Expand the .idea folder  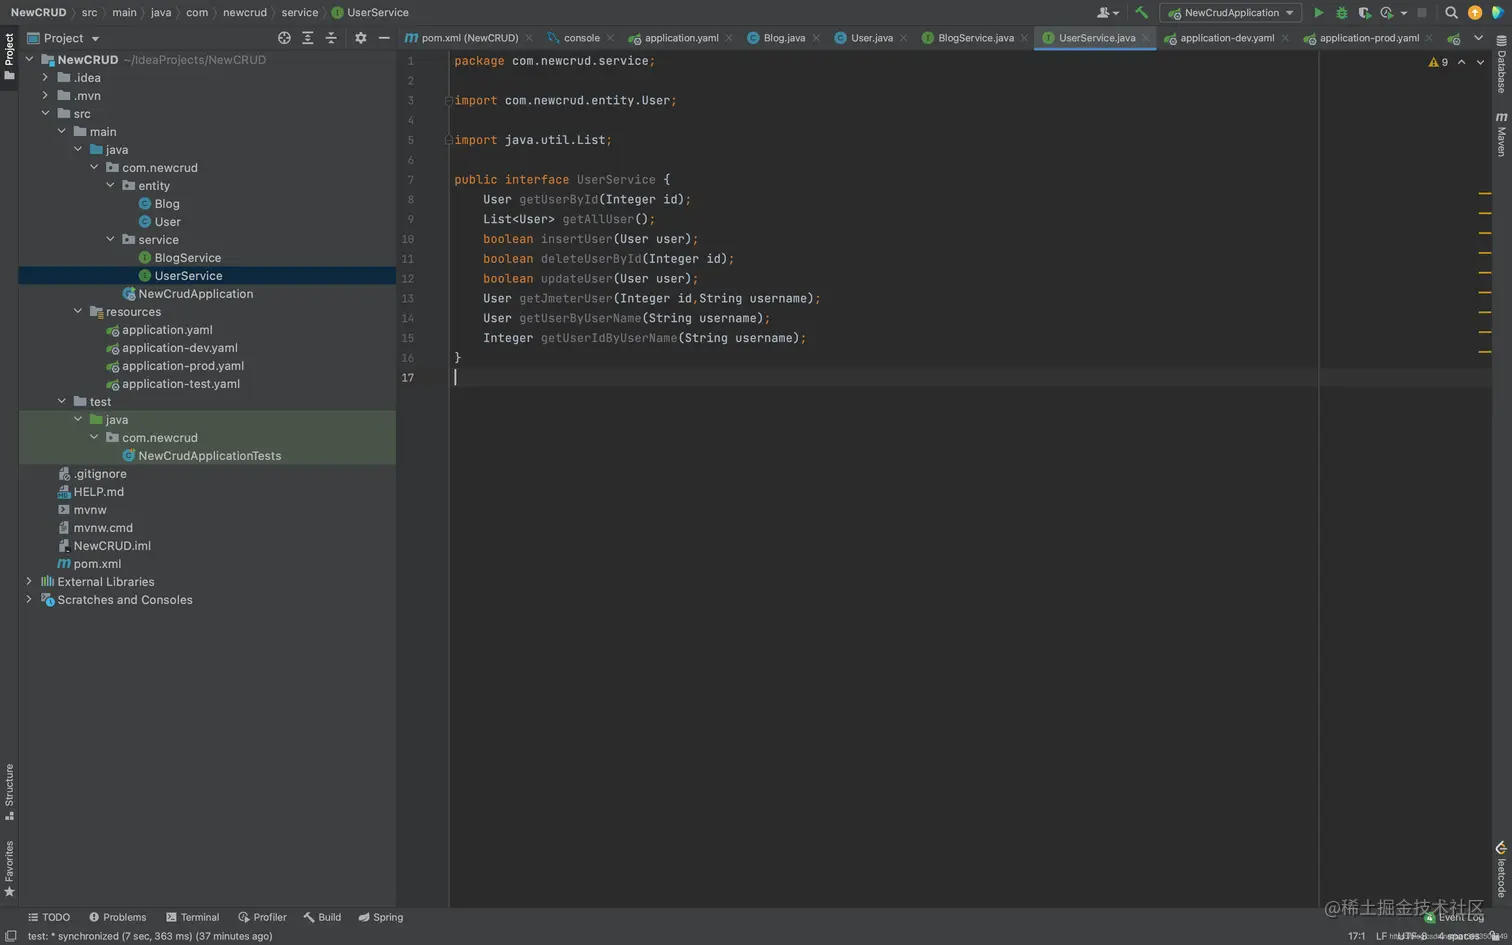click(45, 78)
